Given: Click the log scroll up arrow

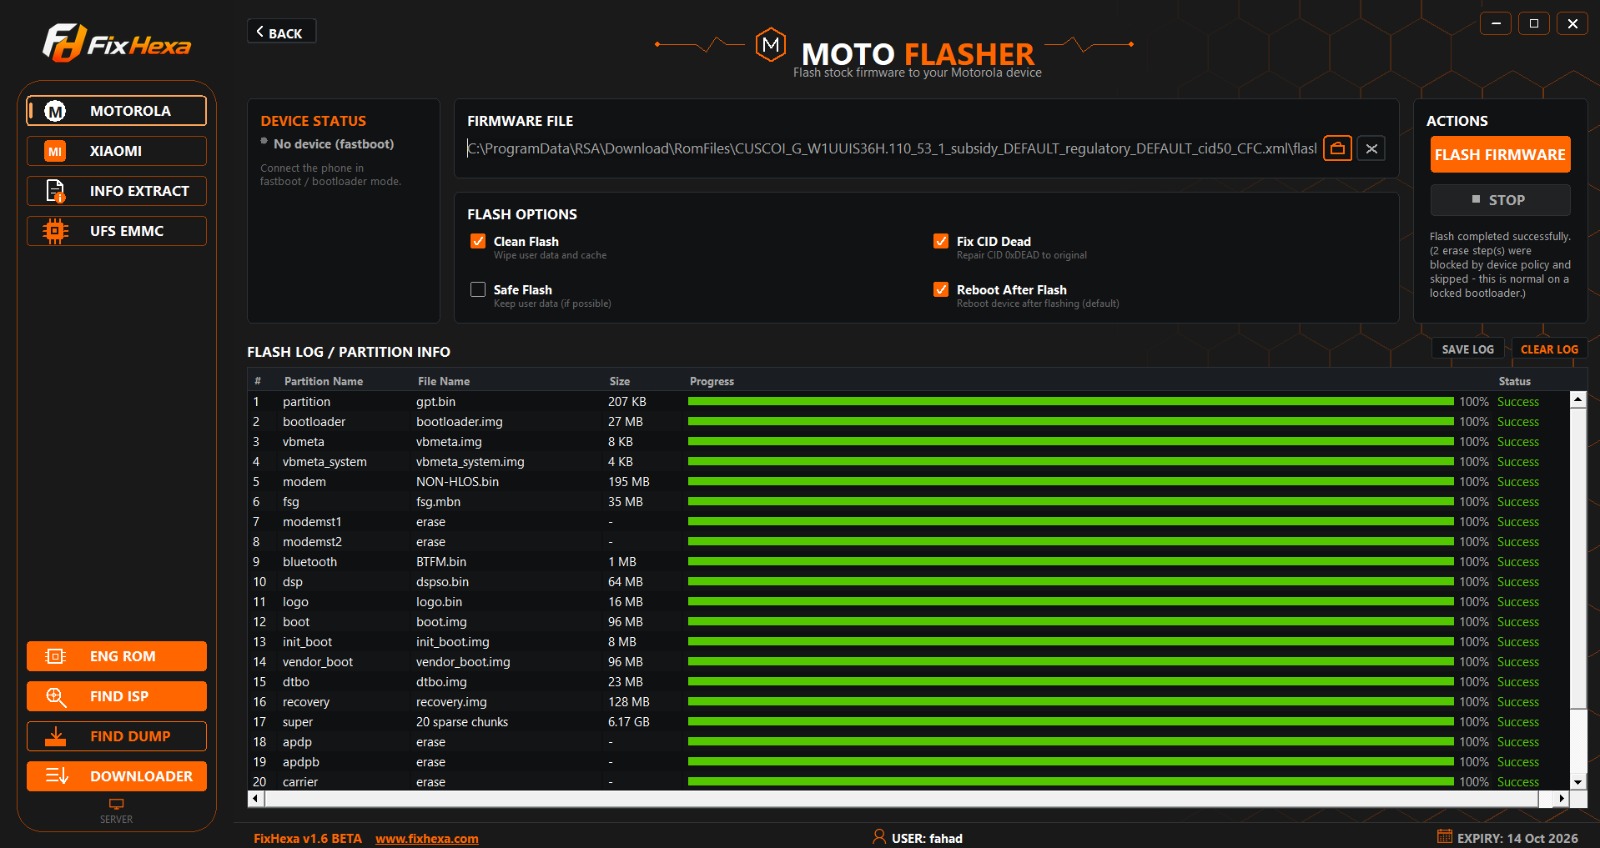Looking at the screenshot, I should pyautogui.click(x=1578, y=399).
